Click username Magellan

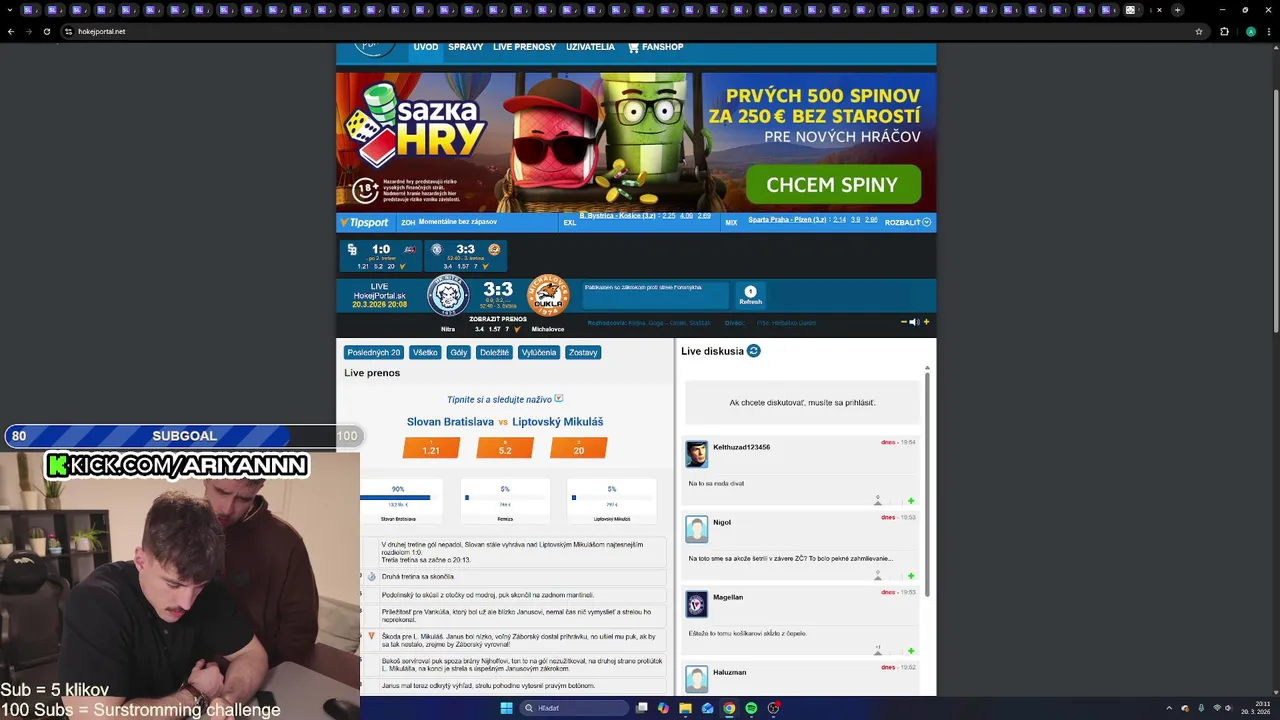point(728,597)
